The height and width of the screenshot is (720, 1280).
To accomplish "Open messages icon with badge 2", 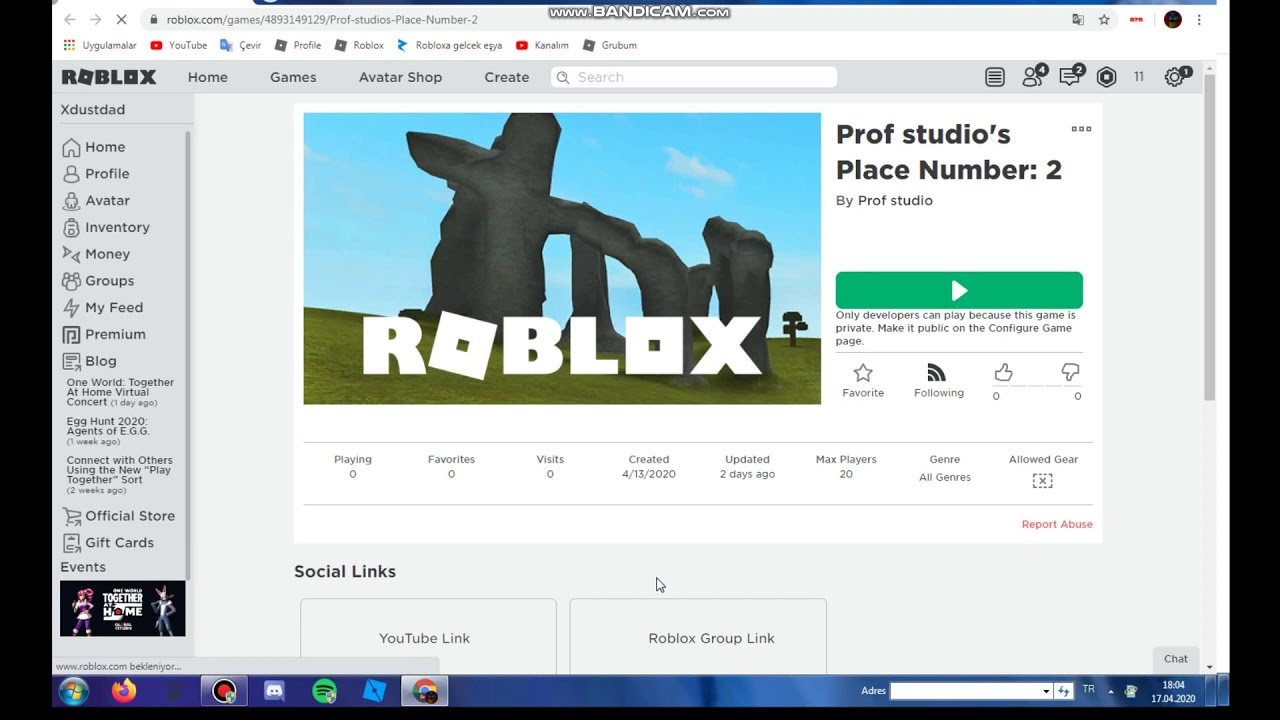I will click(x=1070, y=76).
